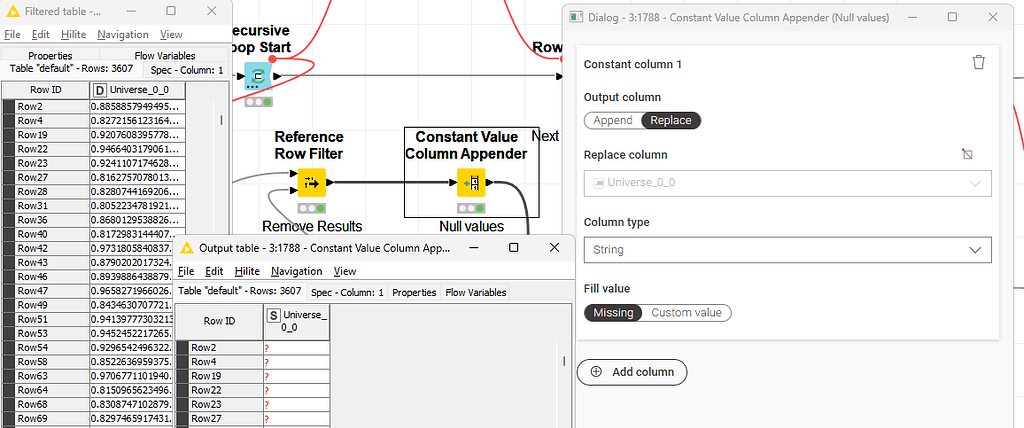Screen dimensions: 1024x428
Task: Click the S type icon in Output table header
Action: coord(274,315)
